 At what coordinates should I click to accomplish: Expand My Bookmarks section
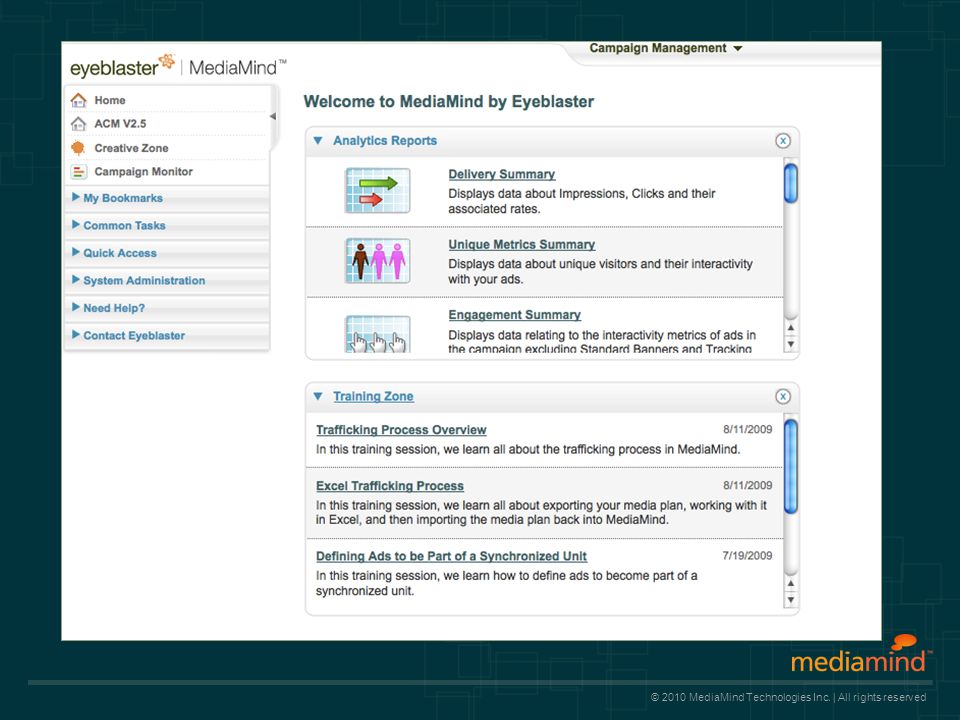tap(167, 198)
